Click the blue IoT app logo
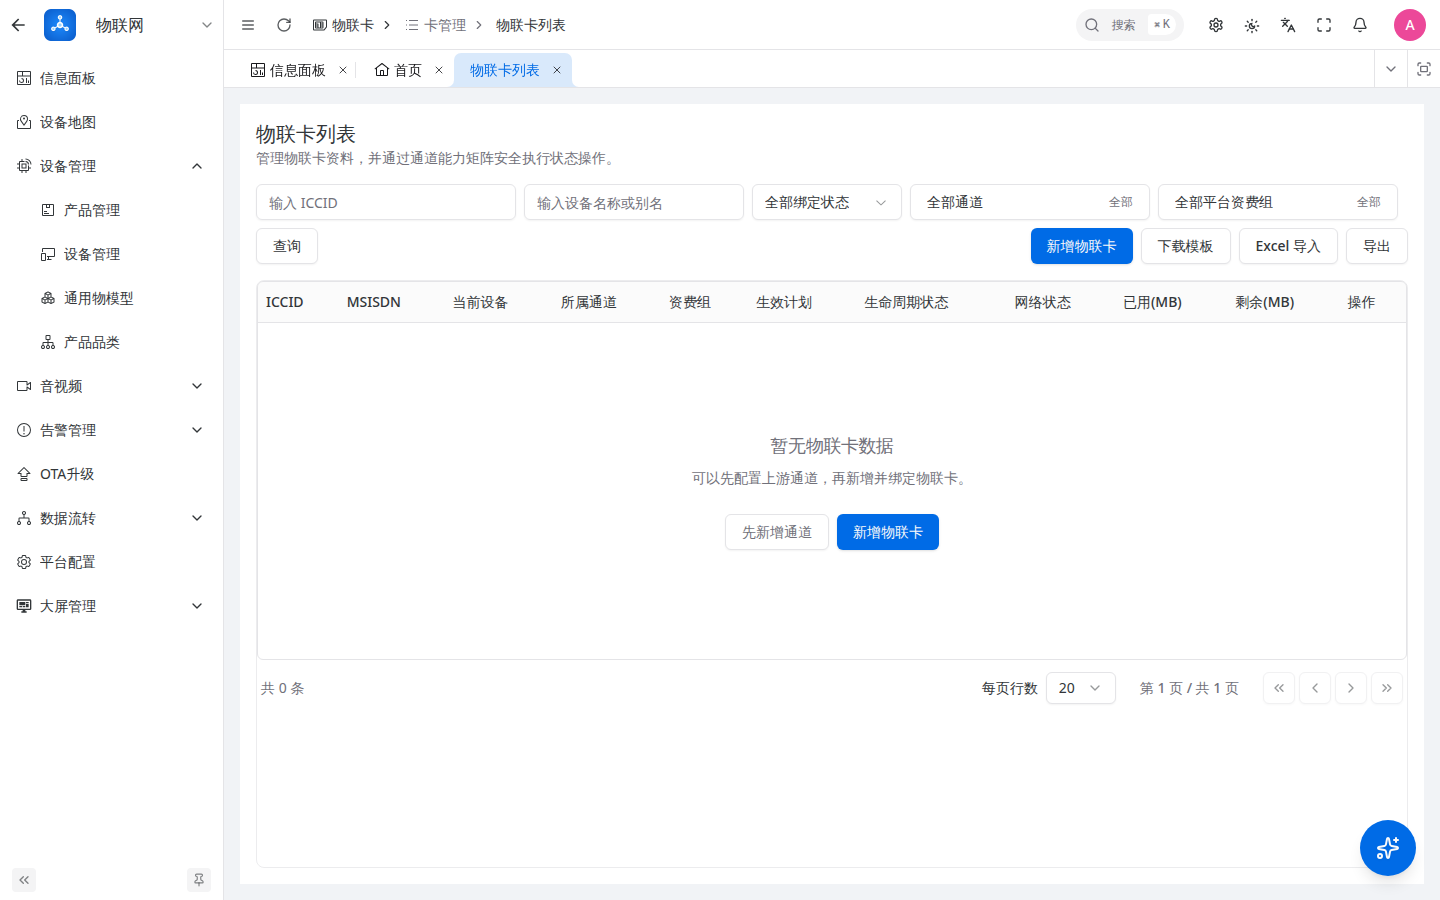The image size is (1440, 900). [x=60, y=25]
